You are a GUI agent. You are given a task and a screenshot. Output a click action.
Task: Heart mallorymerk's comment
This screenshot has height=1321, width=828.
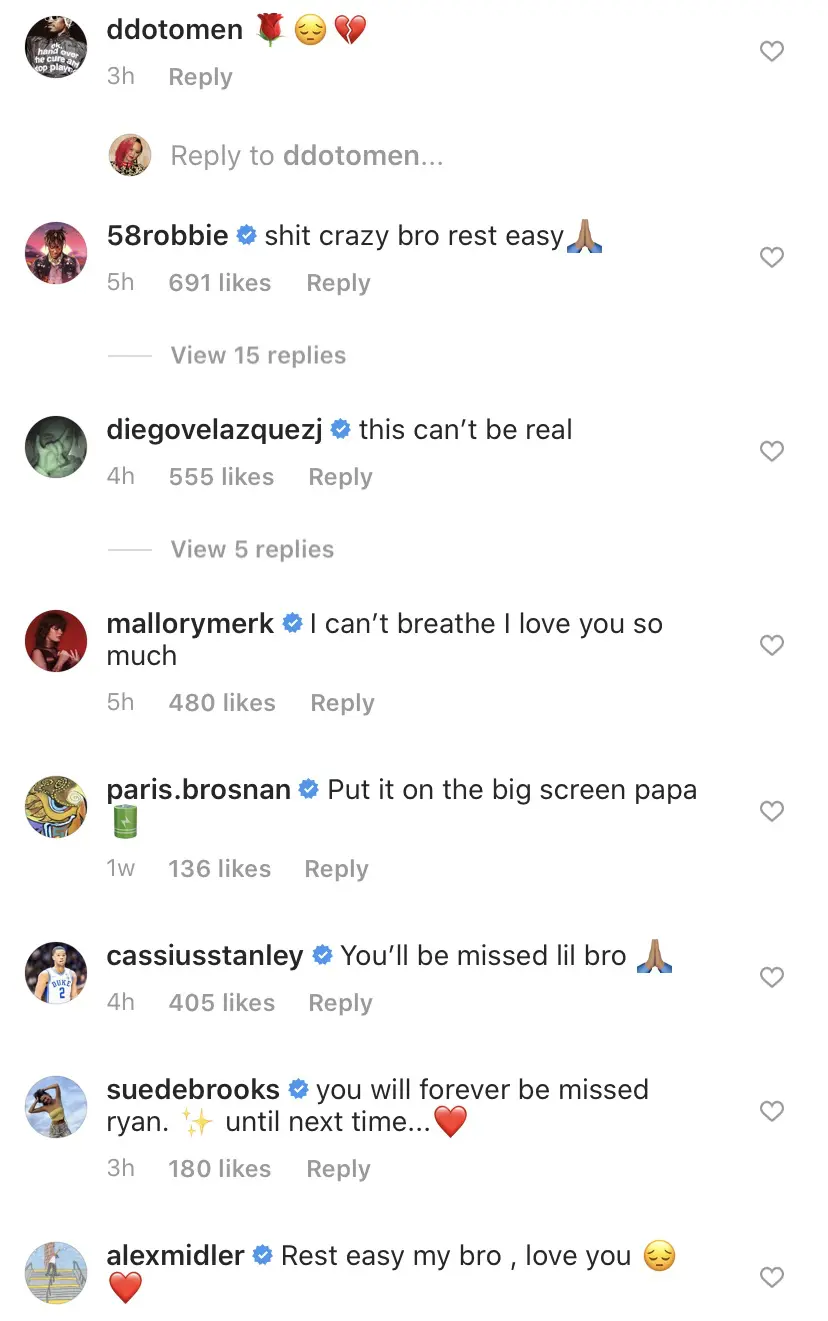[772, 645]
